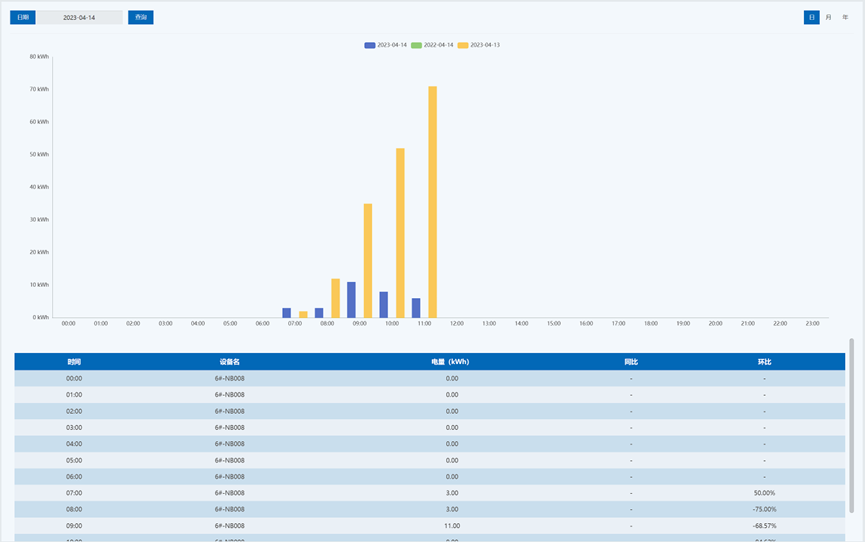Click the 0.00 kWh value in 00:00 row
Image resolution: width=865 pixels, height=542 pixels.
pos(452,378)
